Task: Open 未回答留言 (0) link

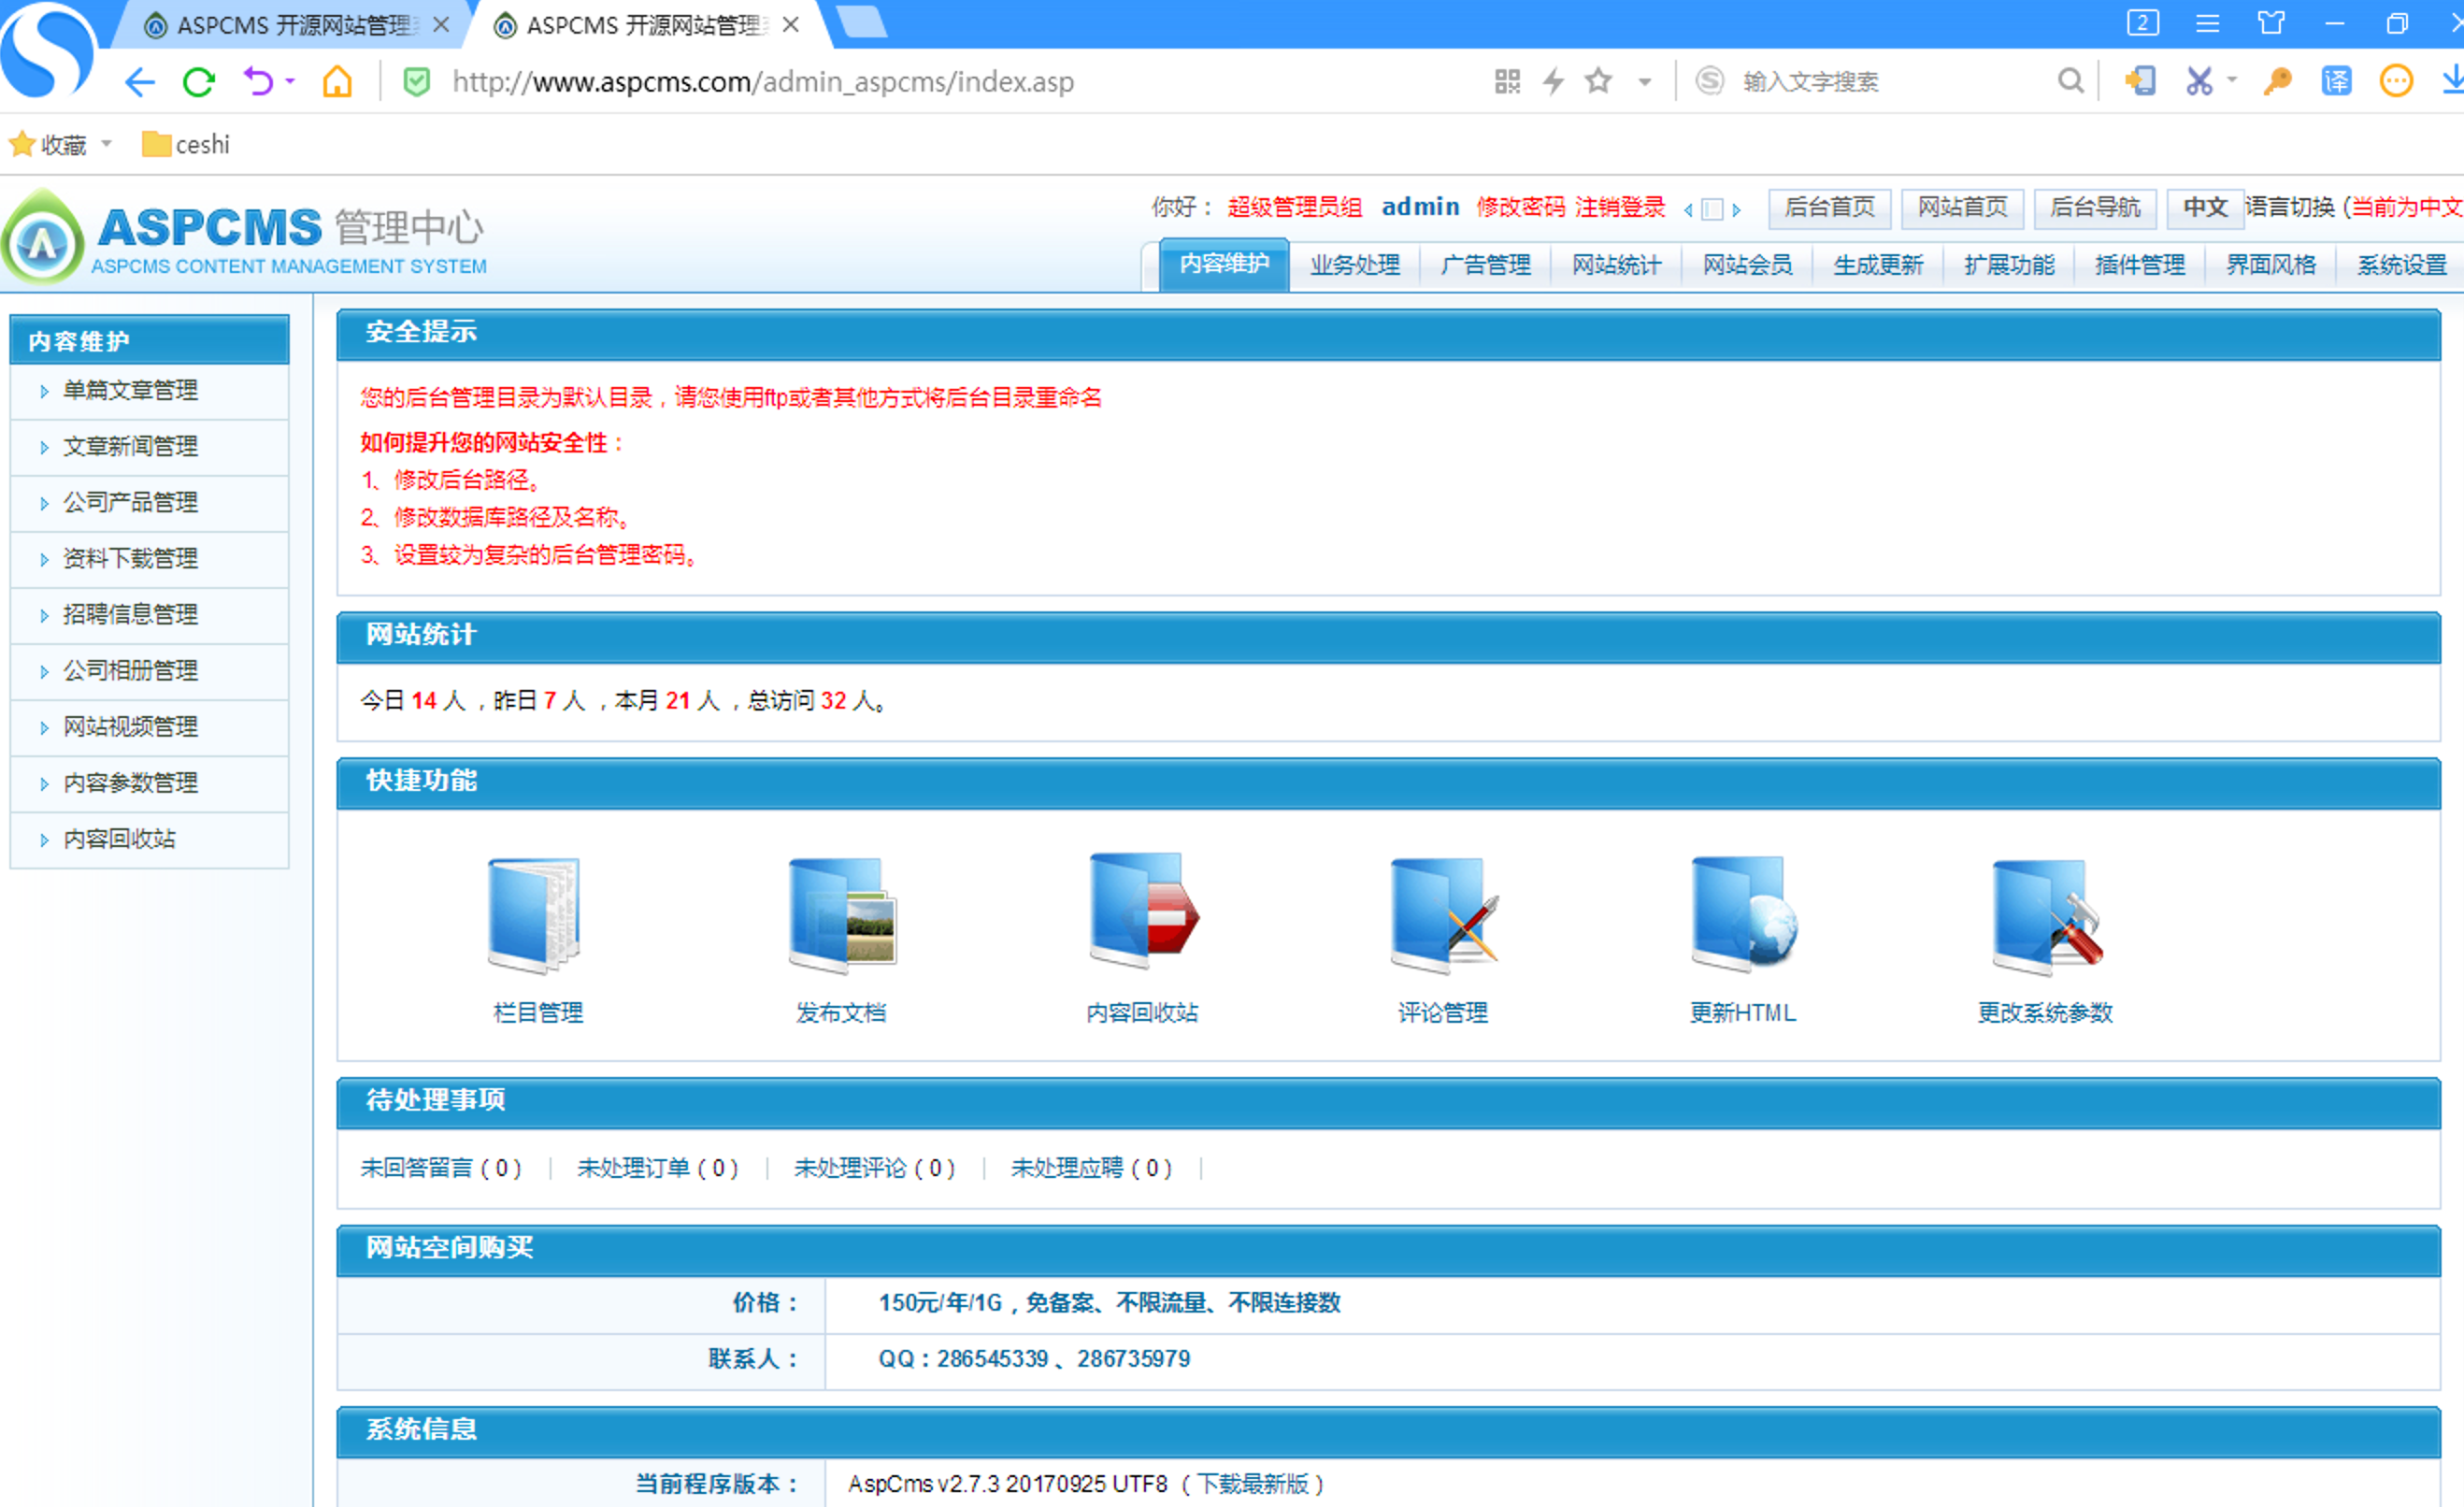Action: click(441, 1168)
